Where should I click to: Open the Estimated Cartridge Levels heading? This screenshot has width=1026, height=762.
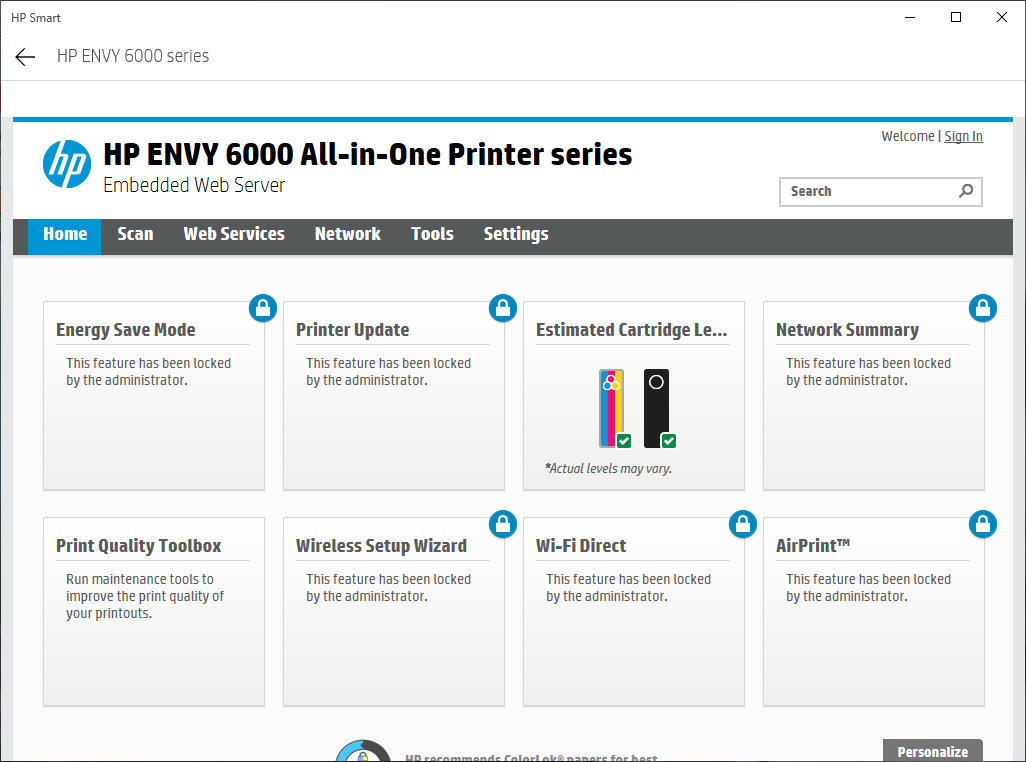pyautogui.click(x=631, y=330)
